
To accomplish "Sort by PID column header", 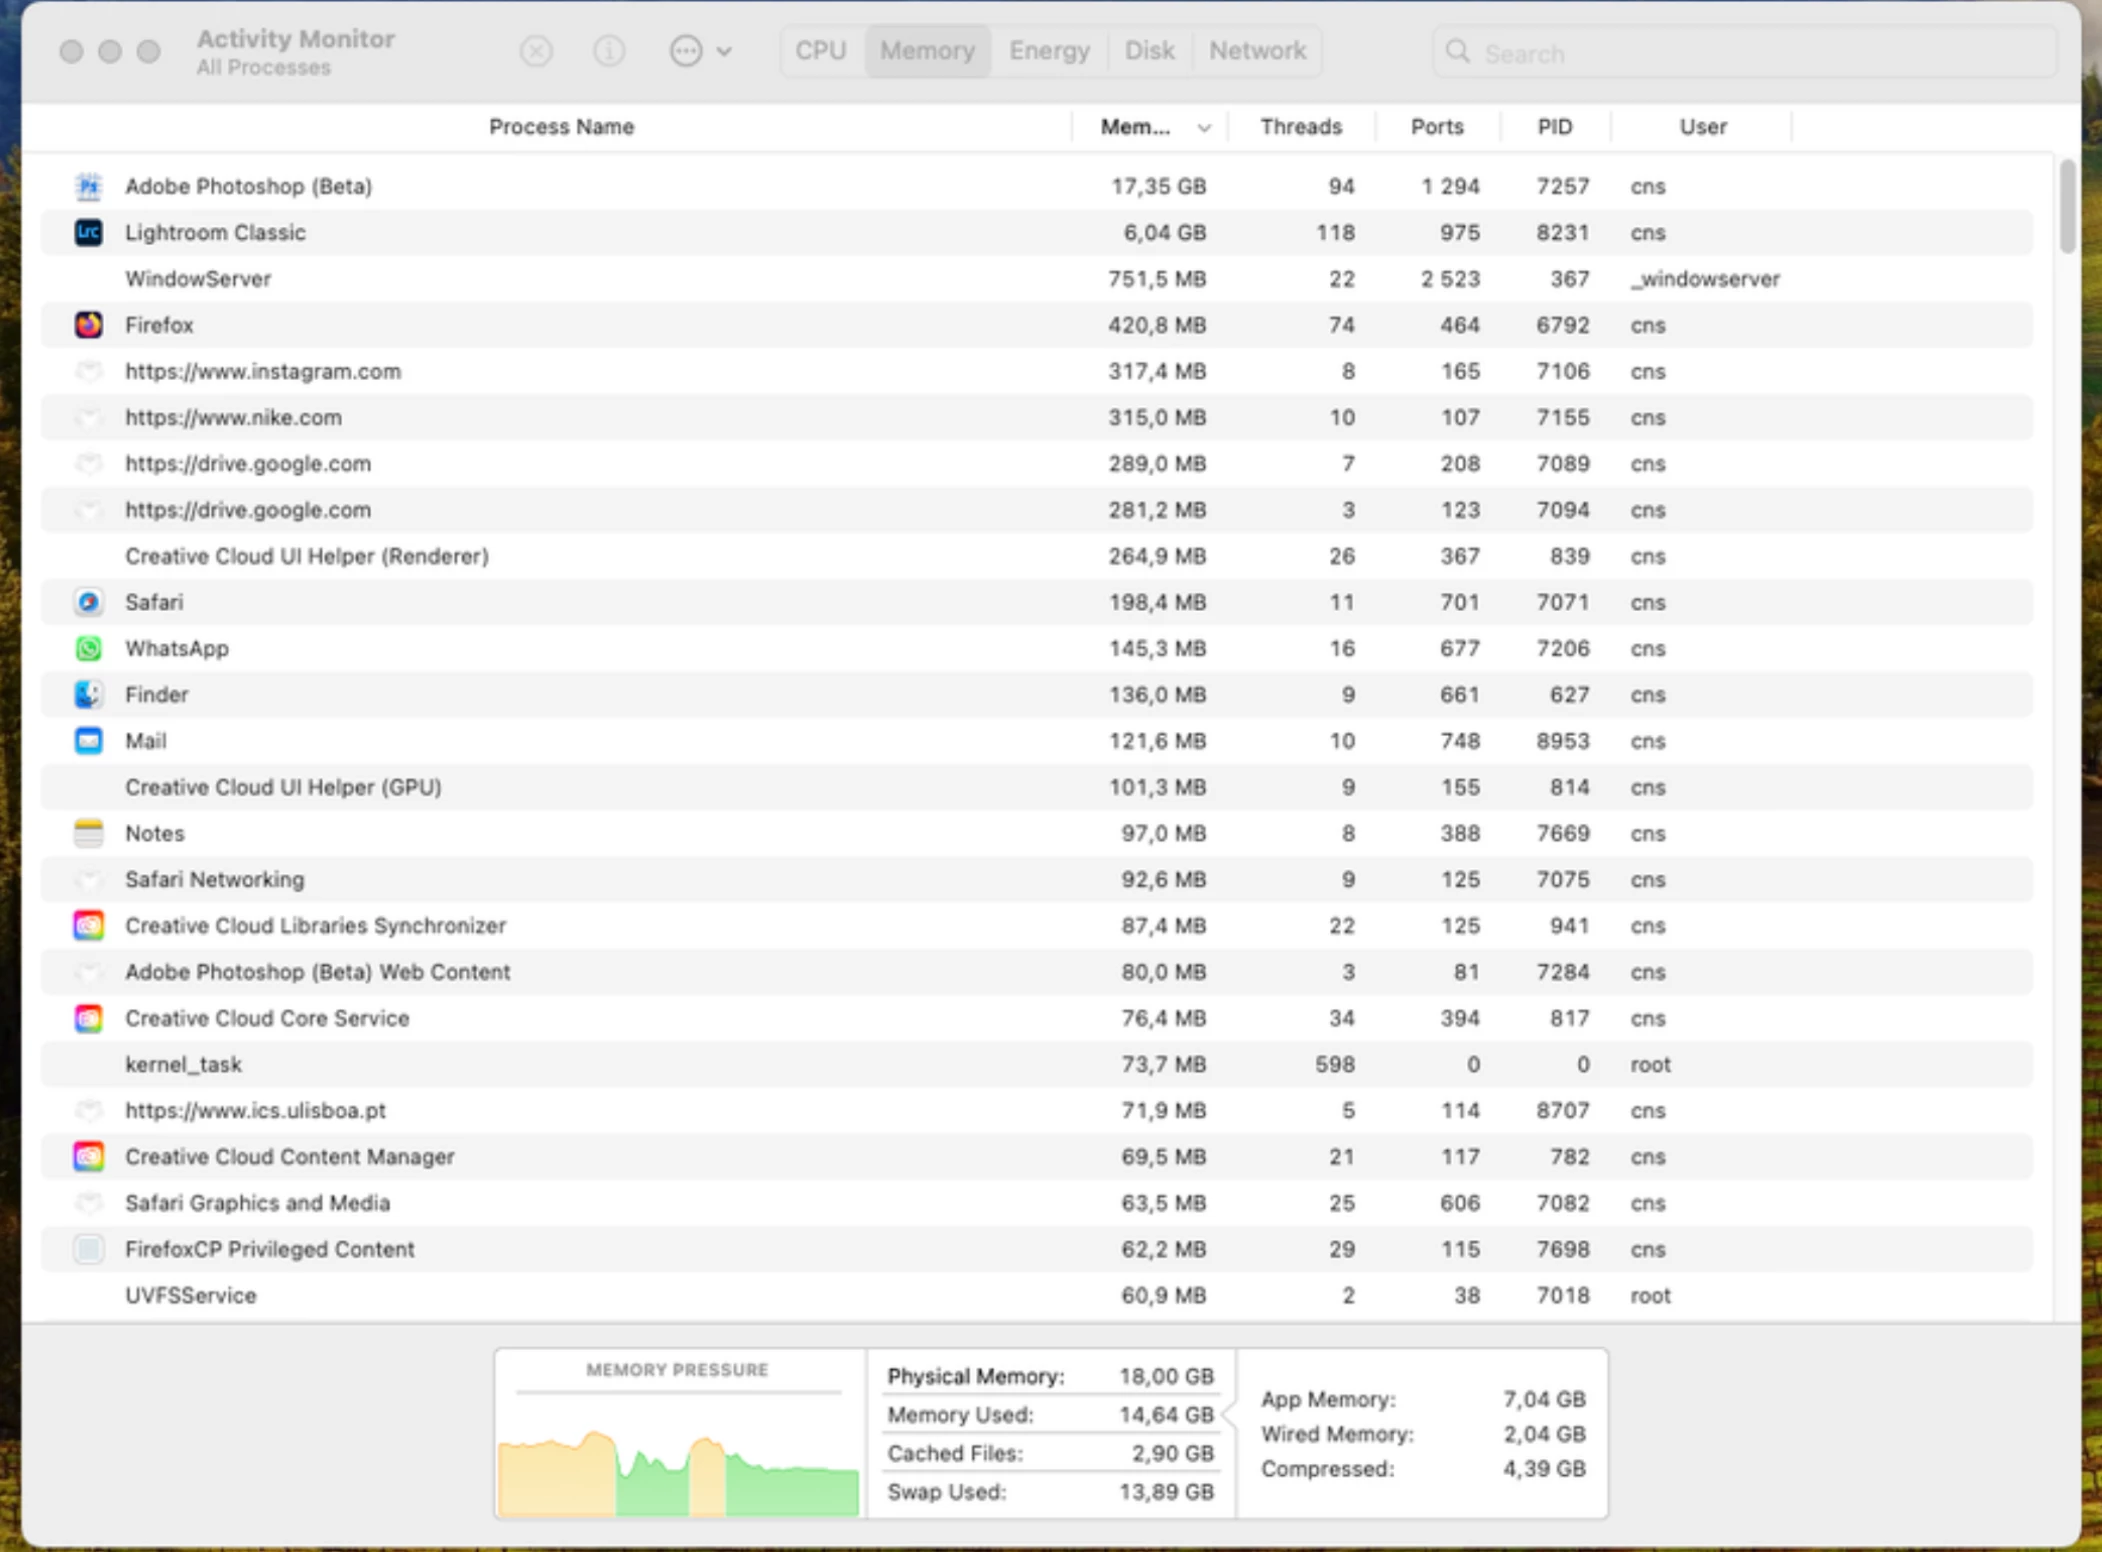I will (x=1554, y=127).
